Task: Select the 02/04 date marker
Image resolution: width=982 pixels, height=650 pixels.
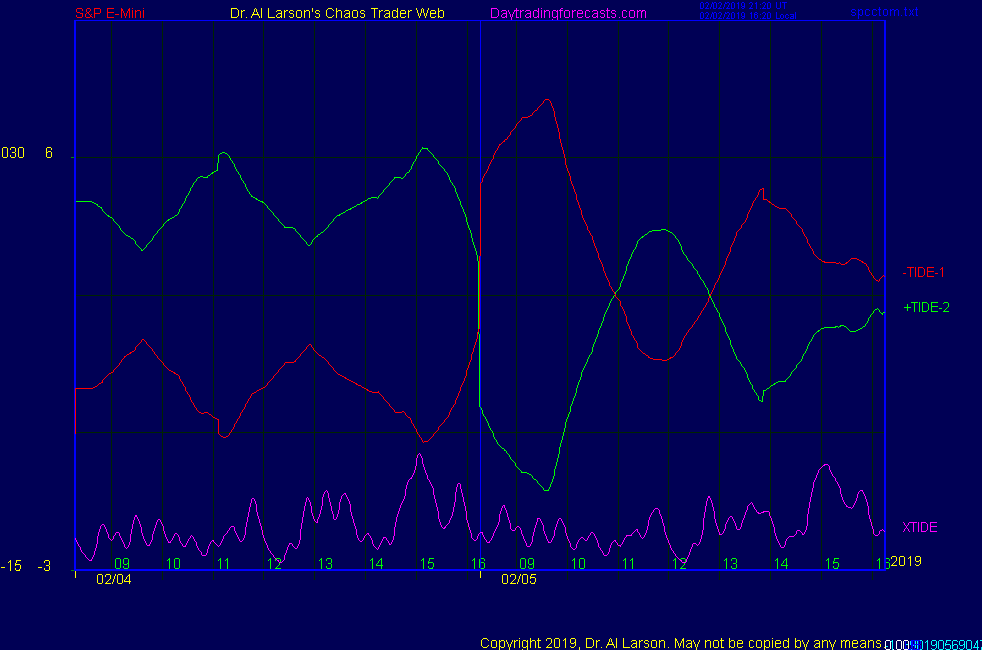Action: coord(114,578)
